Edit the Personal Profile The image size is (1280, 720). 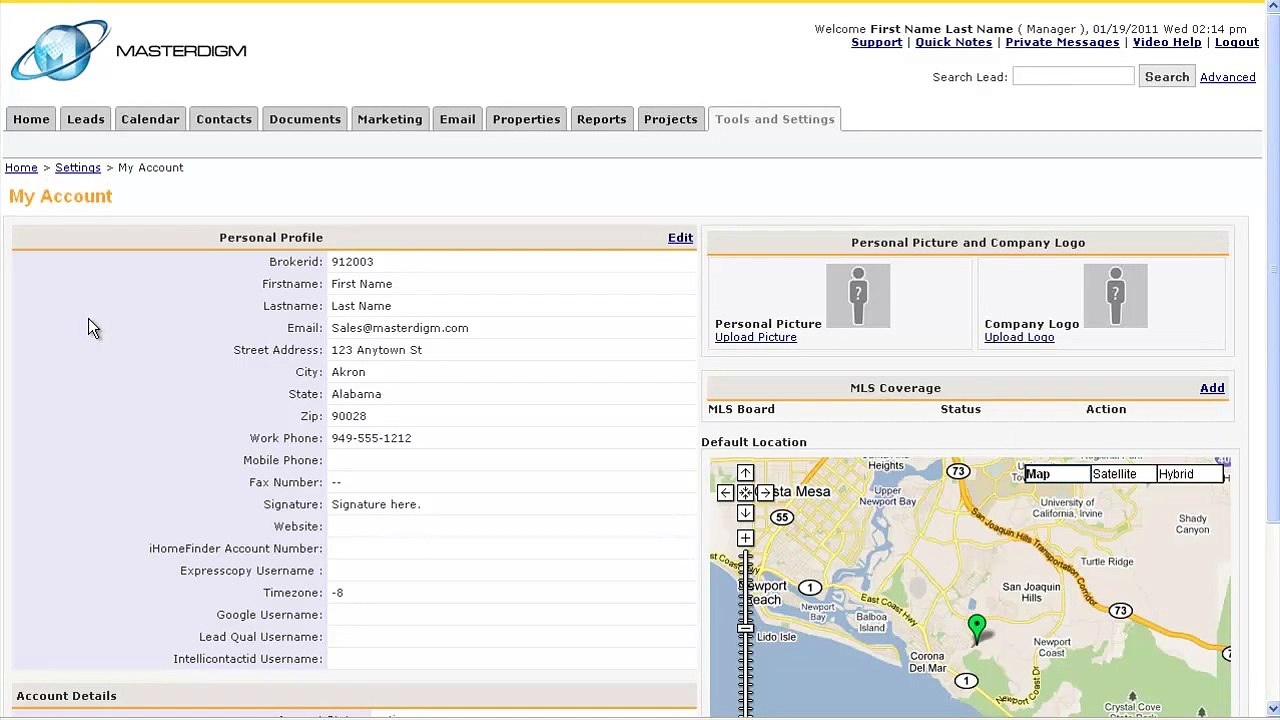coord(680,238)
